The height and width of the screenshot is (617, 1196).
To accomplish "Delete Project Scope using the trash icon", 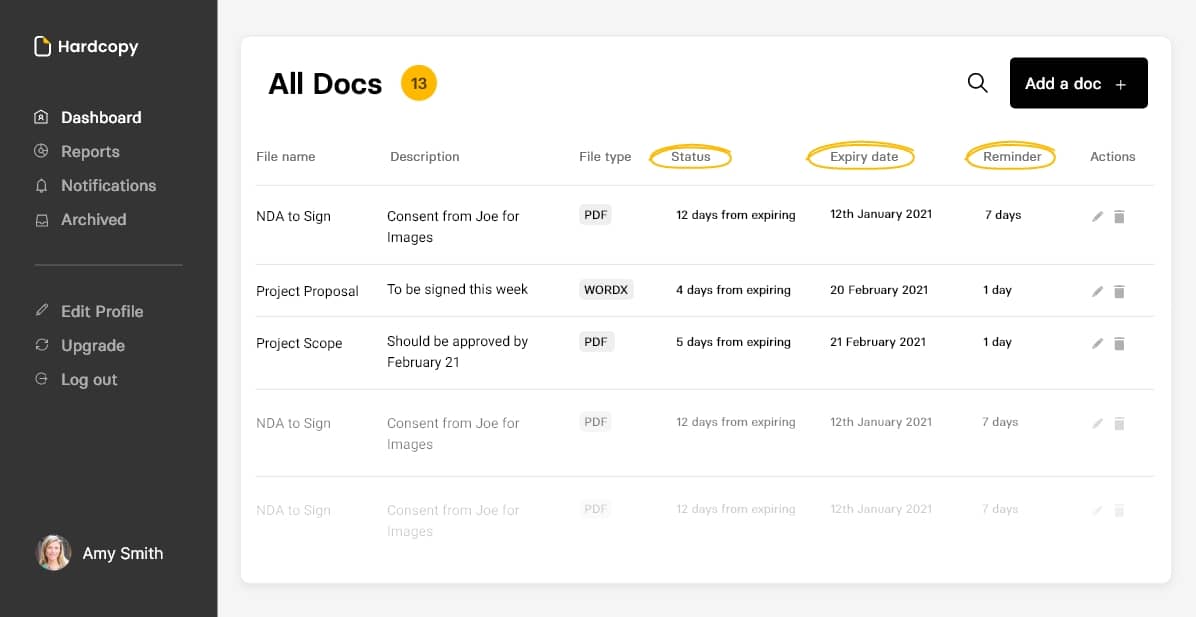I will pyautogui.click(x=1119, y=343).
